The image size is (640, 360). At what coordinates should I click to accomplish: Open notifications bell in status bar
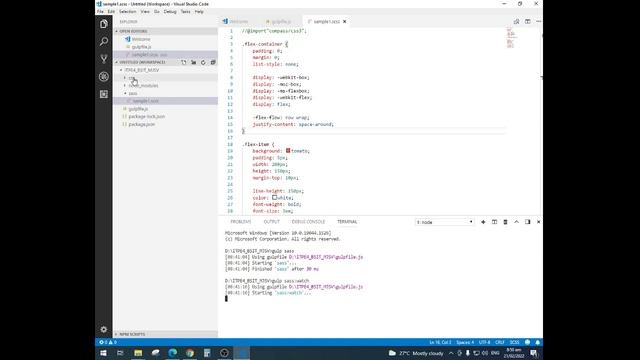click(538, 342)
